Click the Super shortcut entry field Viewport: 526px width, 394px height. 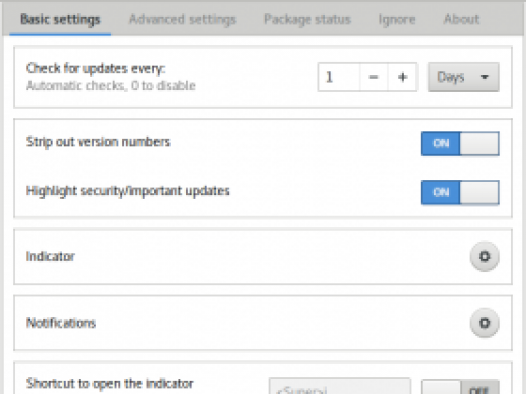tap(339, 386)
